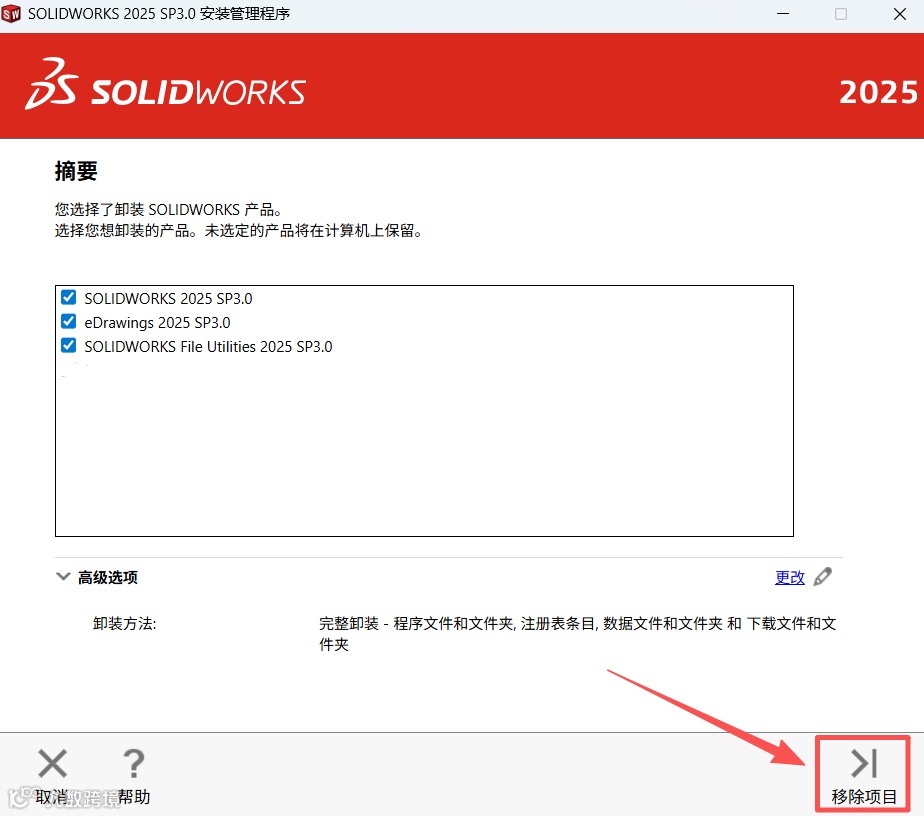Uncheck SOLIDWORKS 2025 SP3.0 checkbox
This screenshot has height=816, width=924.
point(68,298)
